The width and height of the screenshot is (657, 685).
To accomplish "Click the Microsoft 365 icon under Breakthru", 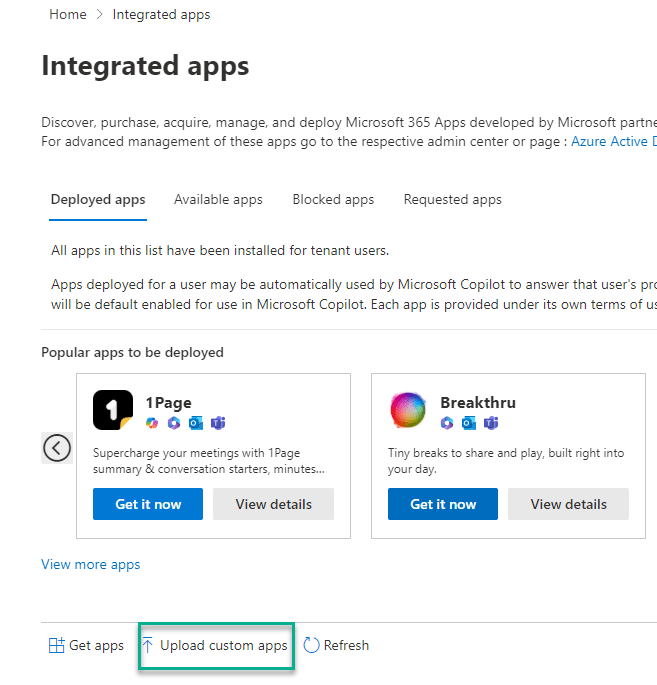I will click(447, 423).
